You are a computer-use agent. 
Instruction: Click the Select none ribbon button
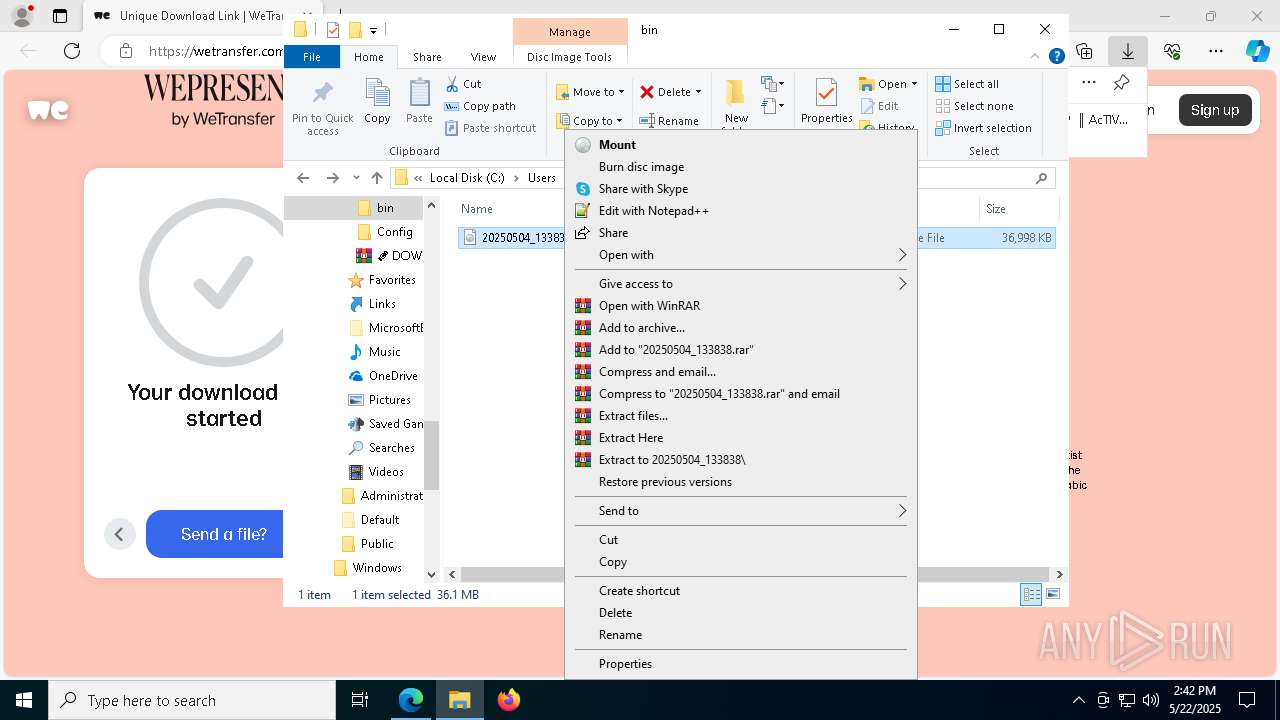coord(974,106)
